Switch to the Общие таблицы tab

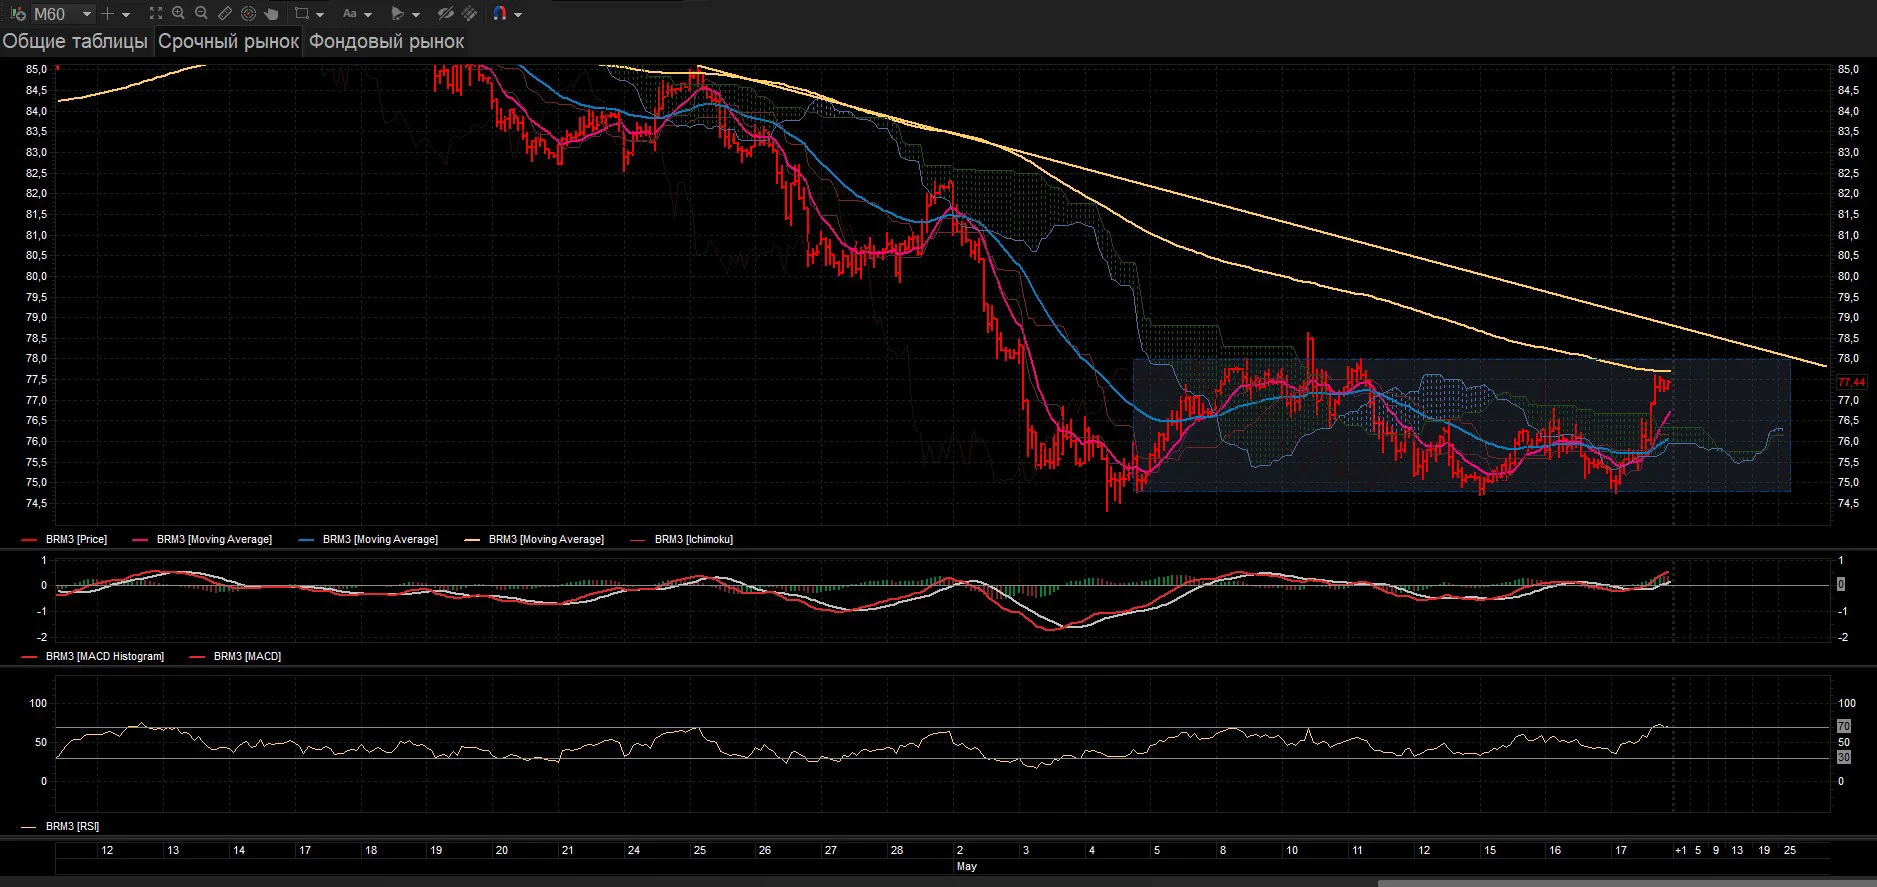(x=75, y=41)
